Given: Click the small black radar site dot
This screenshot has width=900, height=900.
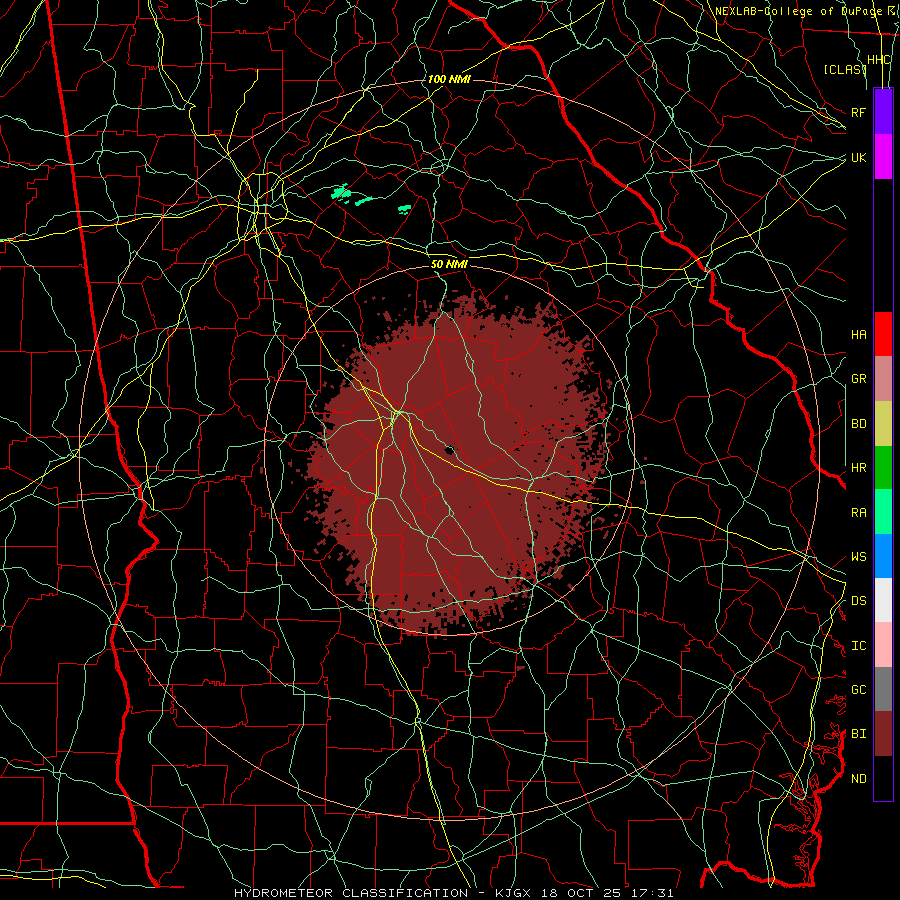Looking at the screenshot, I should (x=450, y=450).
